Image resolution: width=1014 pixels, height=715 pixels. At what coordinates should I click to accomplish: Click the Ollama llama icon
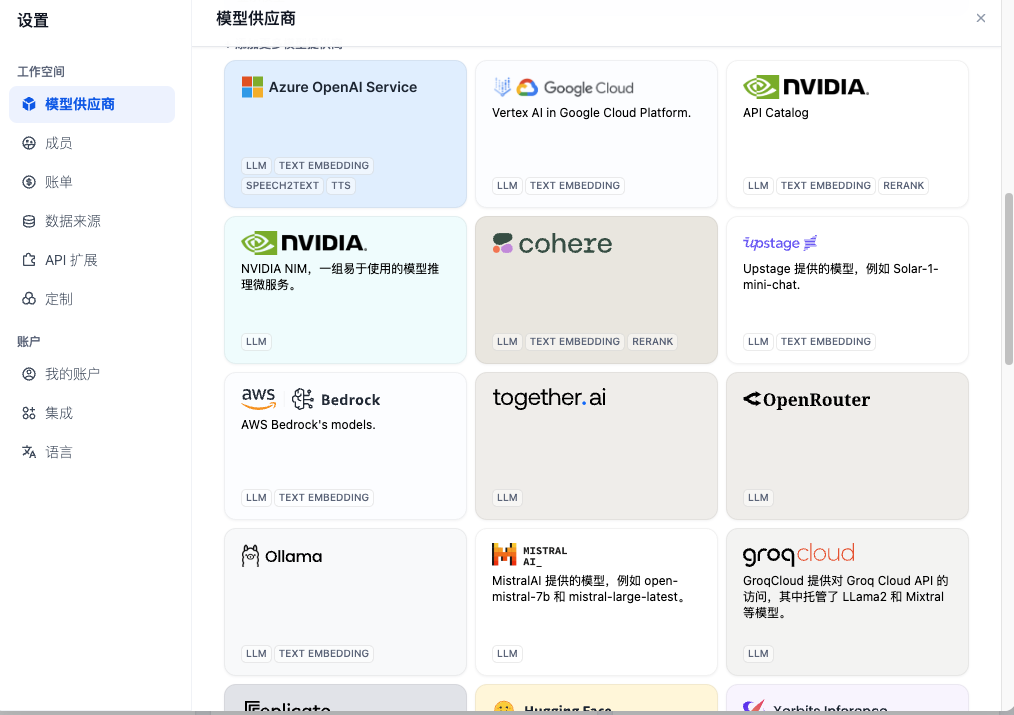point(250,555)
